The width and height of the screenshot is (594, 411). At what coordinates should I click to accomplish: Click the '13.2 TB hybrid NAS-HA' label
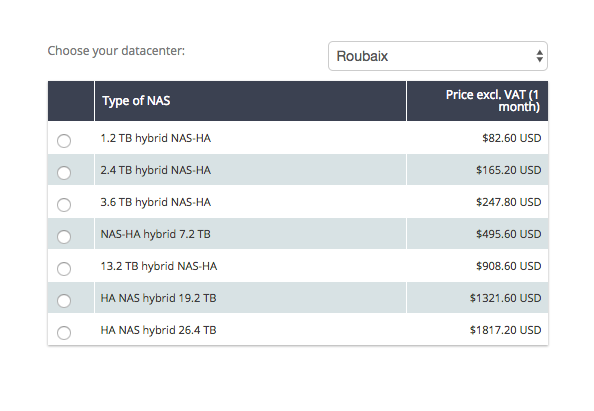click(x=159, y=266)
